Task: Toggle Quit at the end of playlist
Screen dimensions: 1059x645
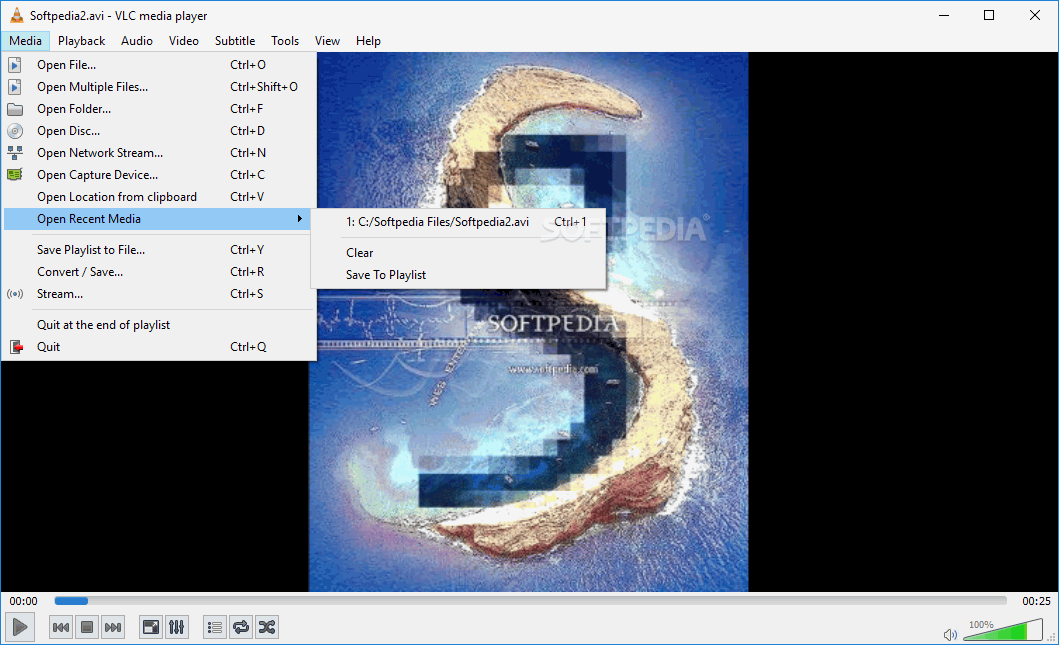Action: [x=159, y=325]
